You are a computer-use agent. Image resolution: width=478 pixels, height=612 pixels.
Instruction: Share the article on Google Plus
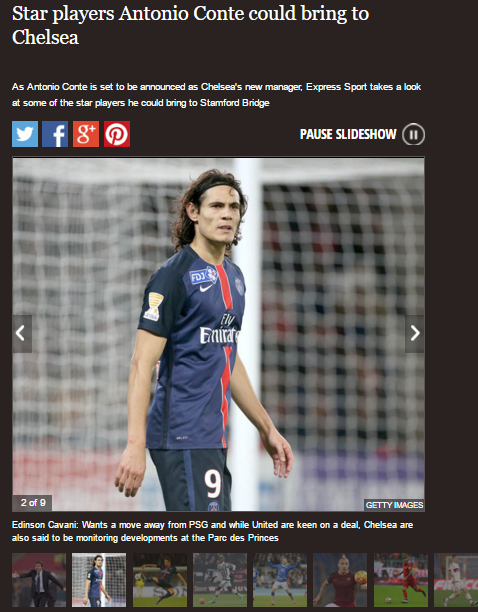(86, 134)
